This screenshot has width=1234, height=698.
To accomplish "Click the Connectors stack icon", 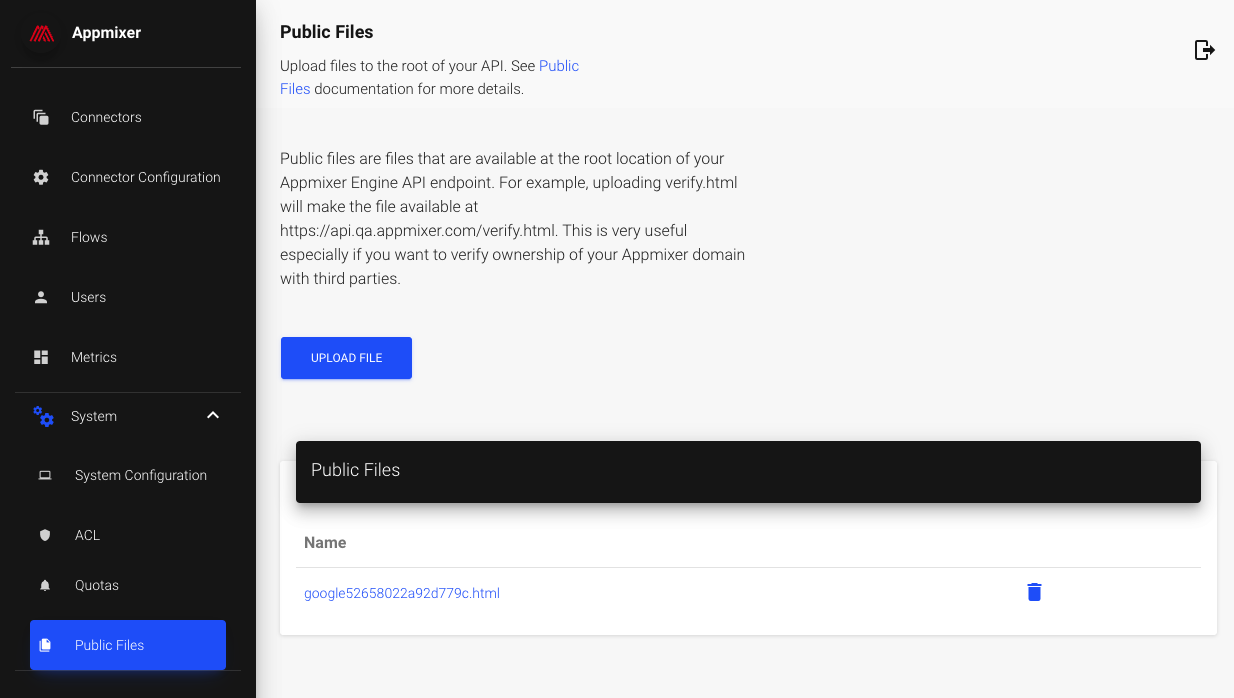I will (x=41, y=117).
